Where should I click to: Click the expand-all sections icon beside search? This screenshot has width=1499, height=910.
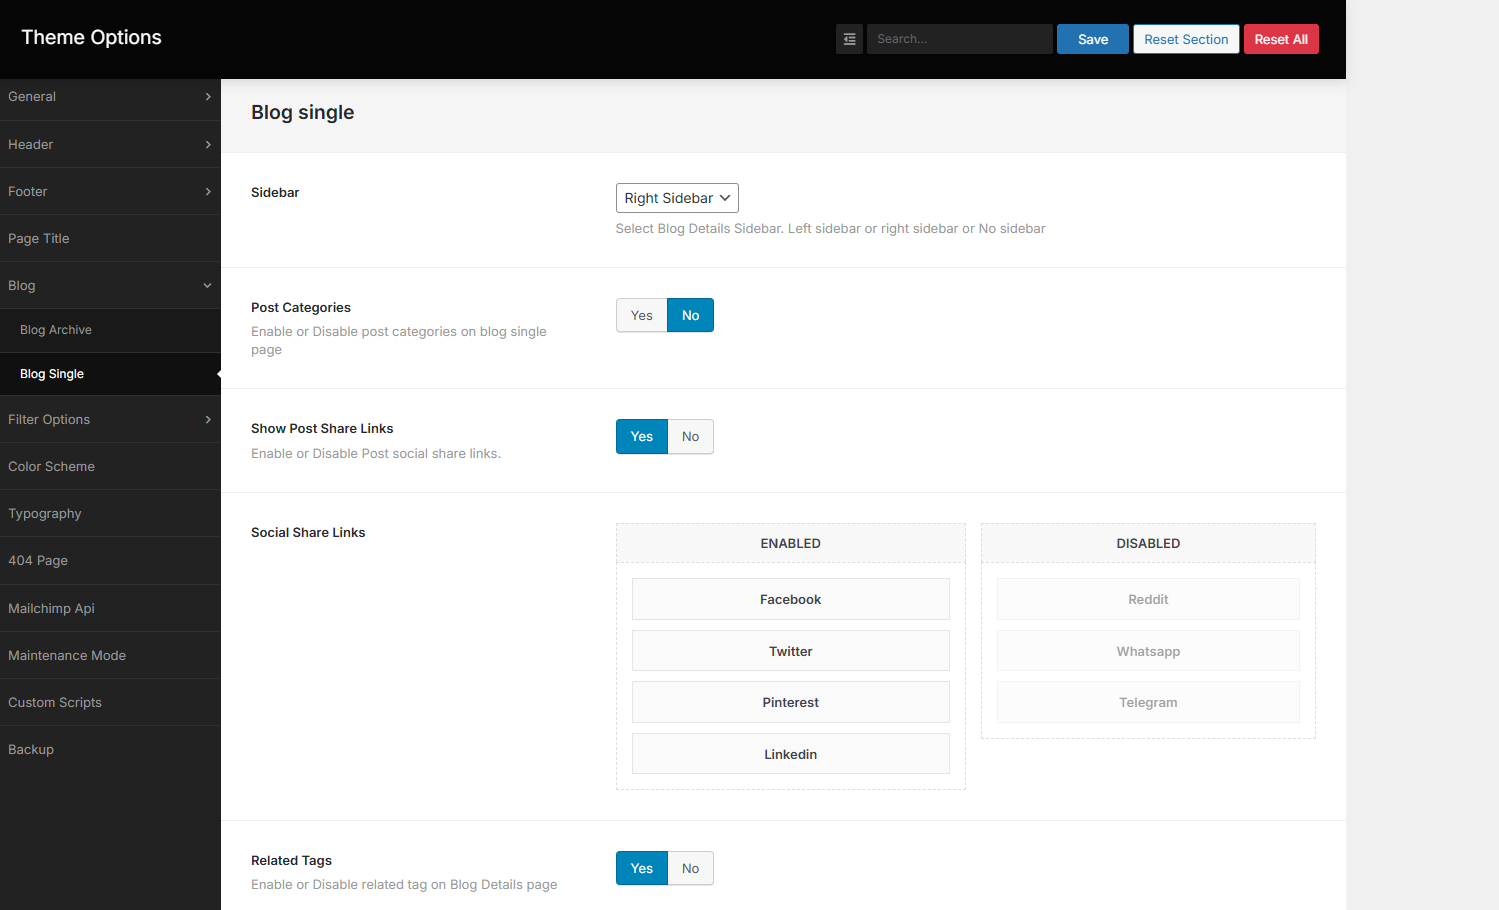click(x=849, y=39)
